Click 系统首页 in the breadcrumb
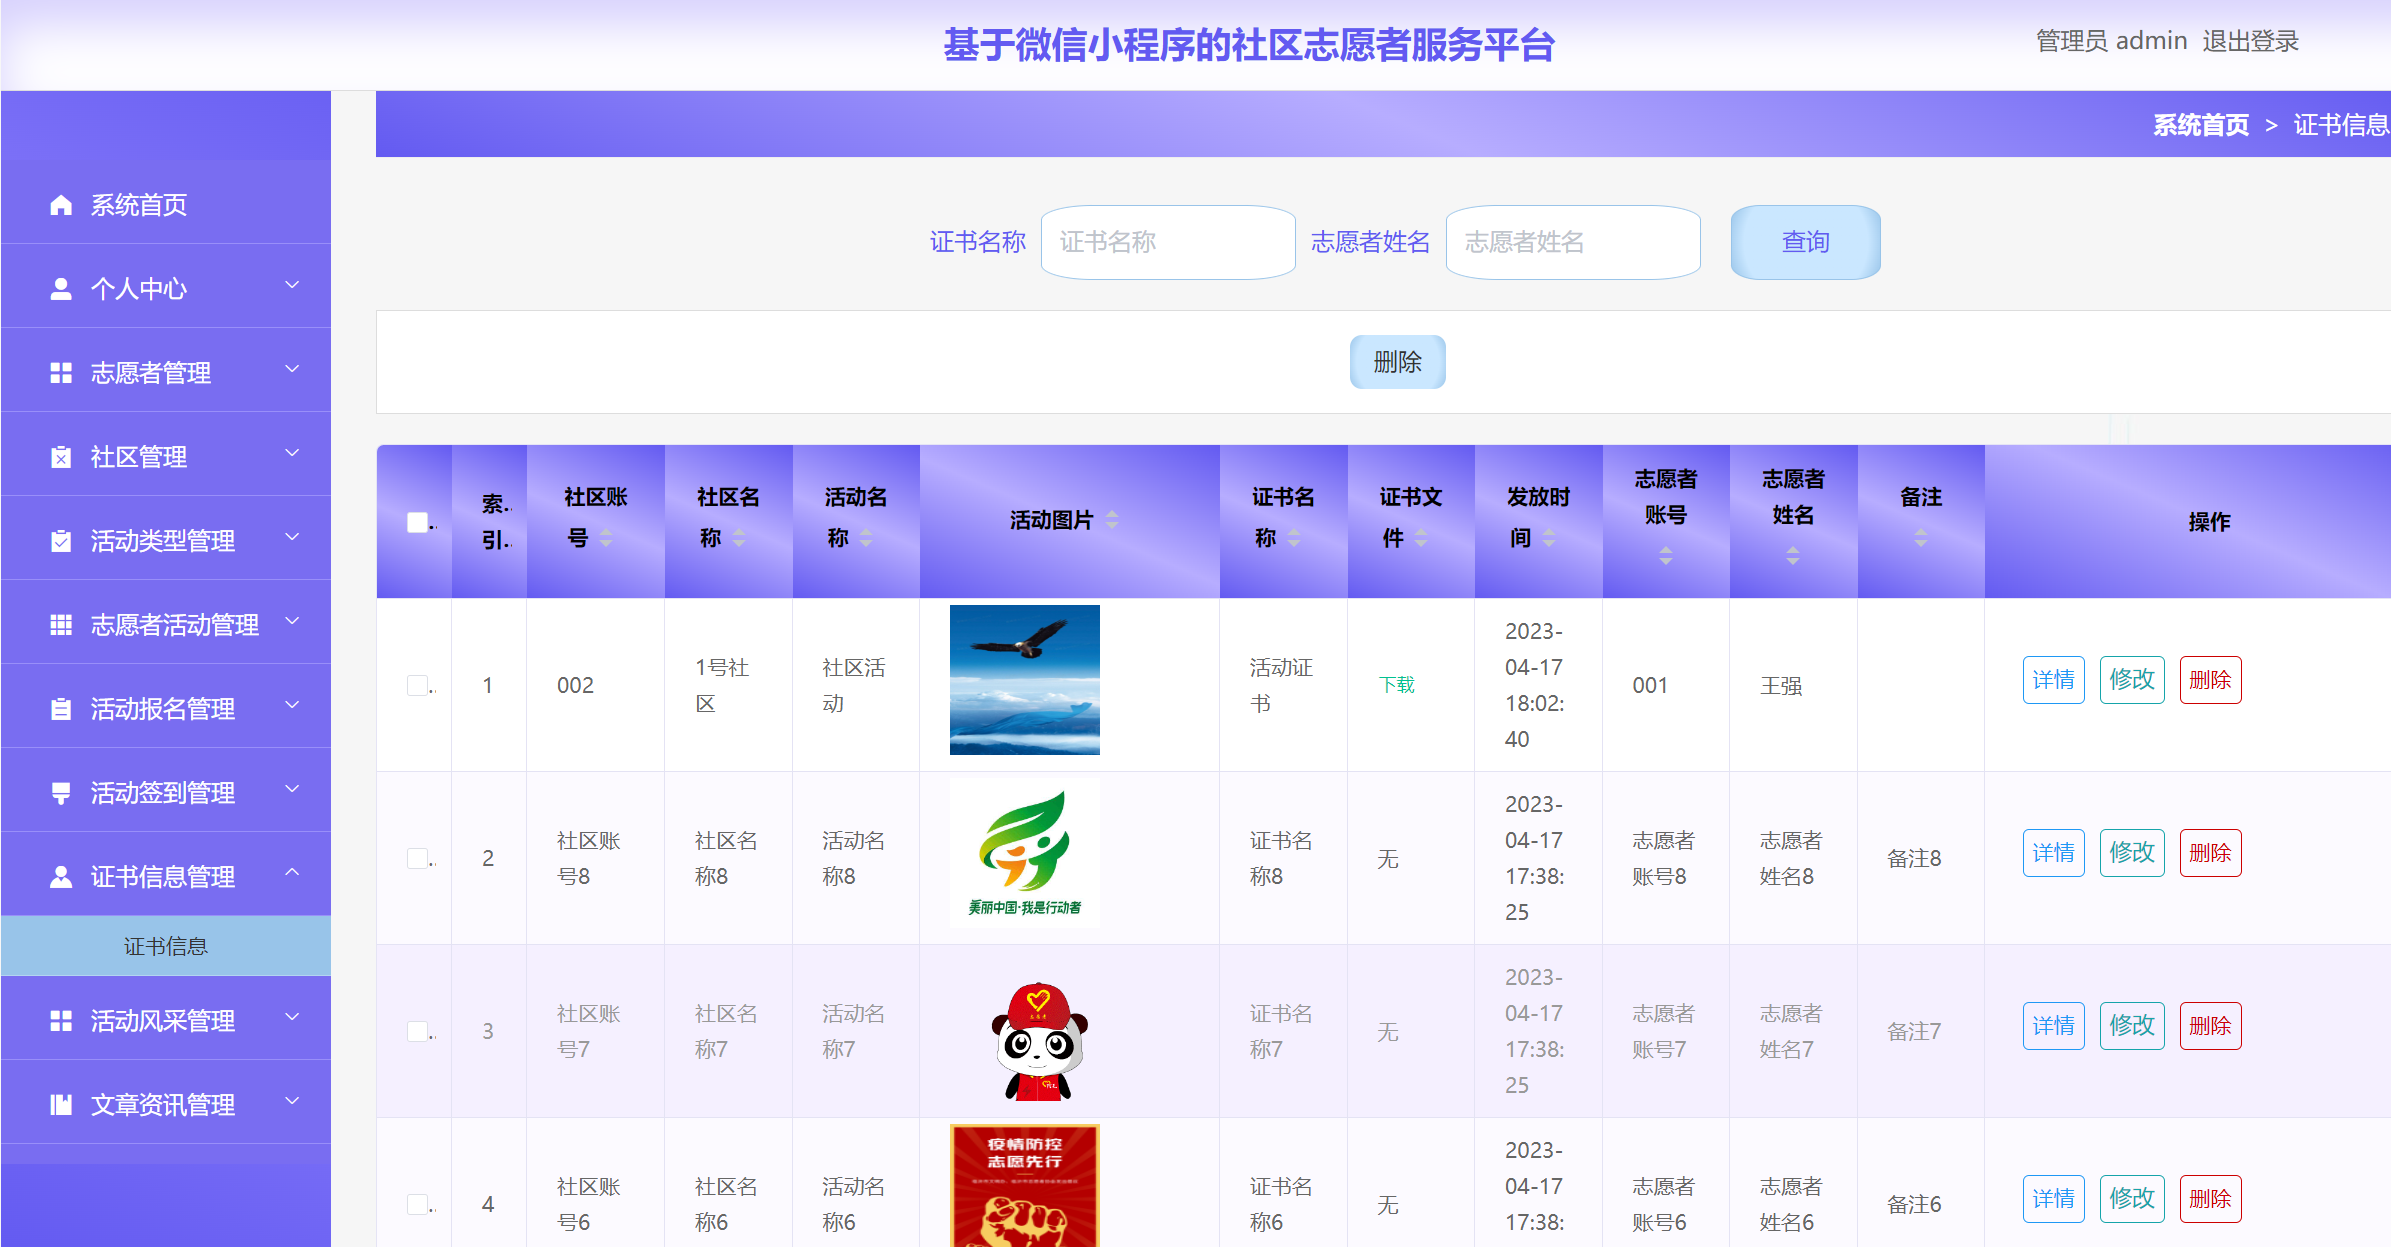 click(2200, 124)
